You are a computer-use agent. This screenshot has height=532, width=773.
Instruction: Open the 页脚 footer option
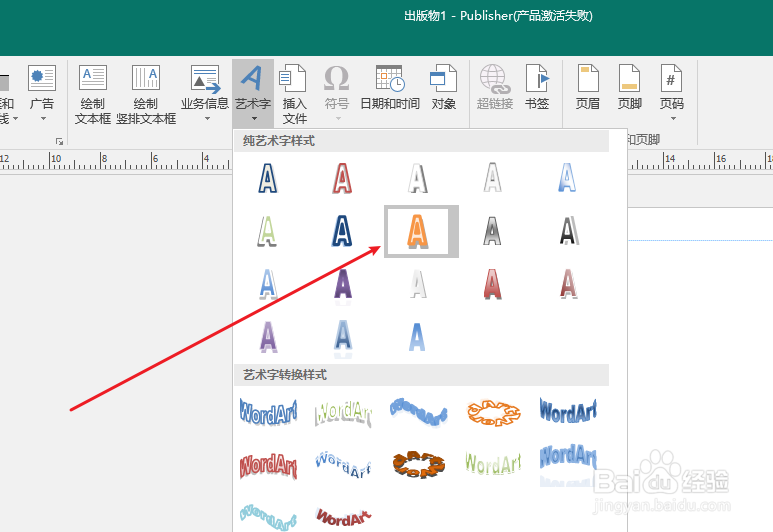[630, 87]
